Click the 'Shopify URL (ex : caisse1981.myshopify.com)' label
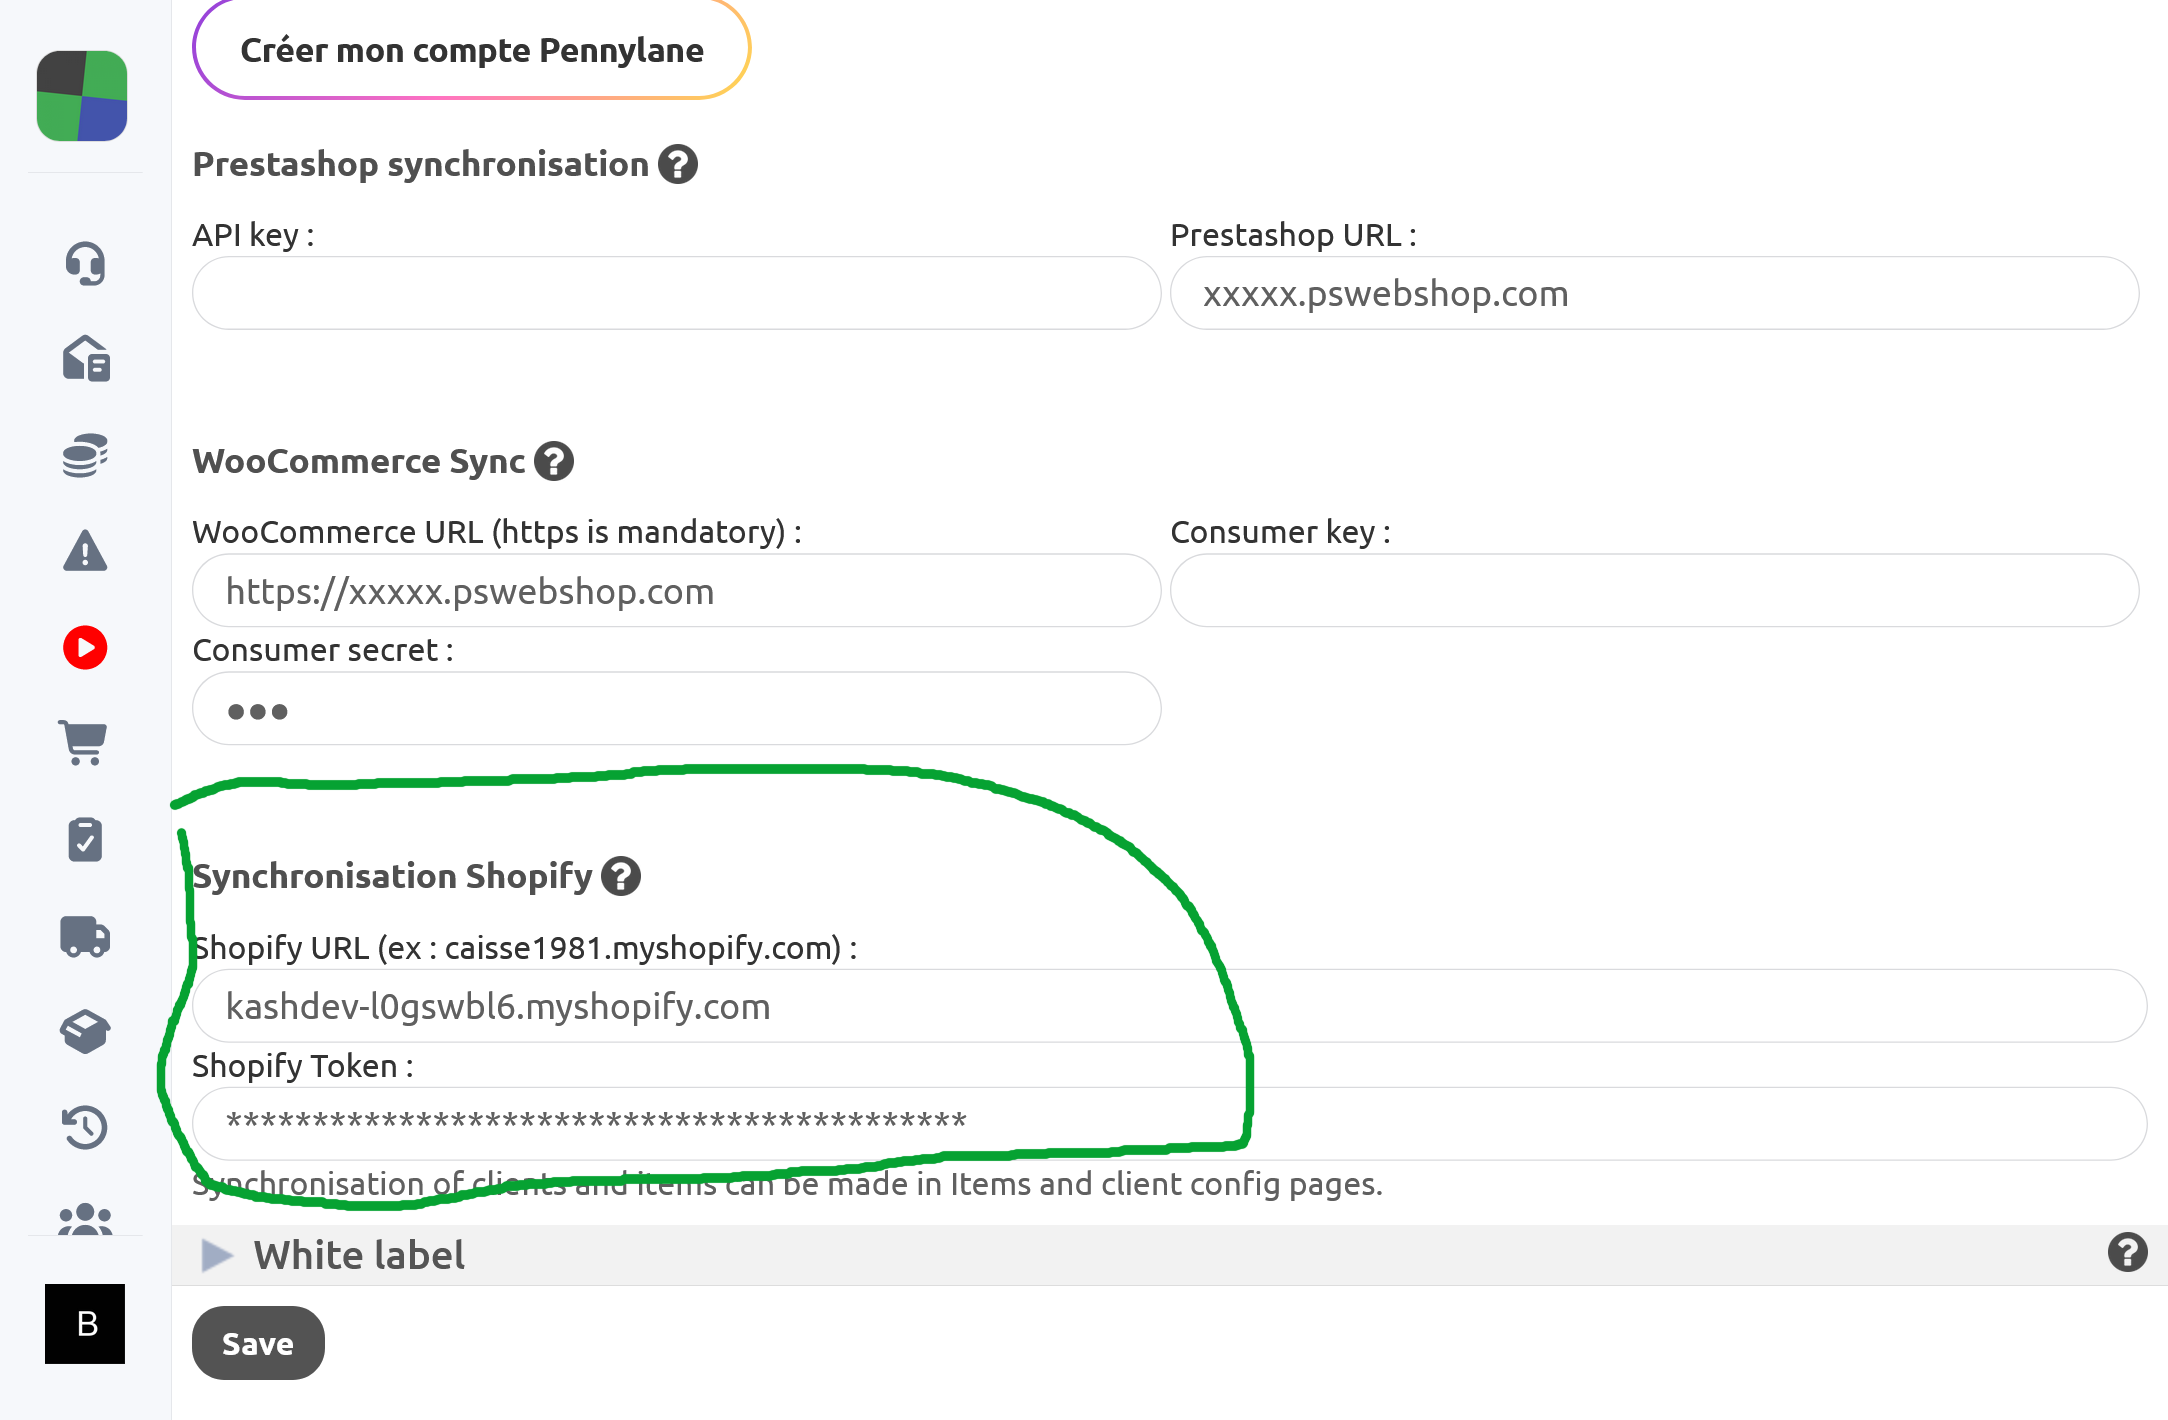The width and height of the screenshot is (2168, 1420). [525, 947]
